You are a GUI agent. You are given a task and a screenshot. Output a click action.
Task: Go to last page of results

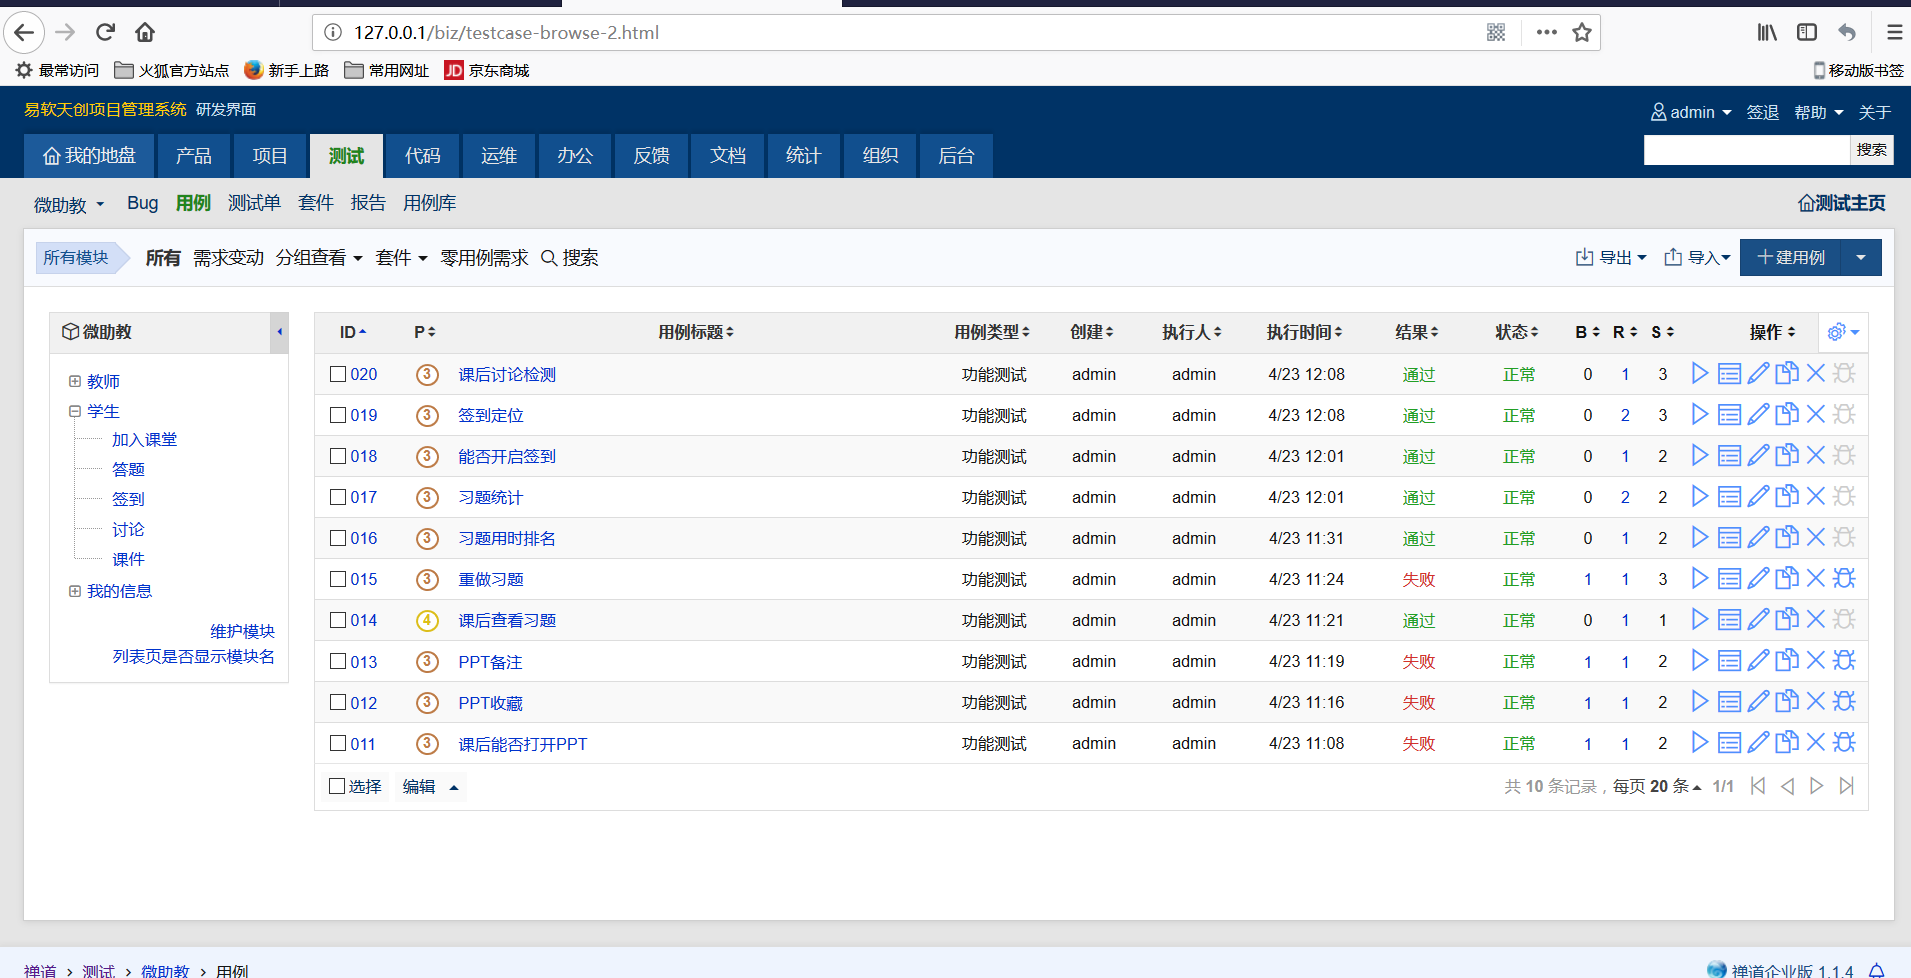(1847, 786)
